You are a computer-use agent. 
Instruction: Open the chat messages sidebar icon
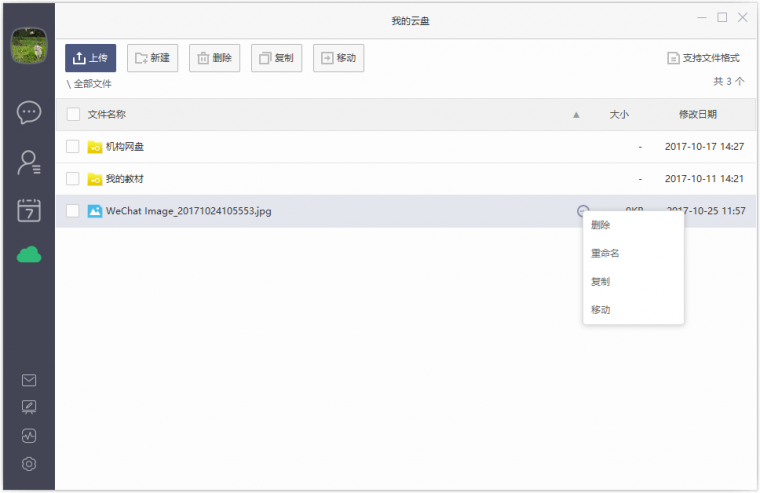click(29, 112)
